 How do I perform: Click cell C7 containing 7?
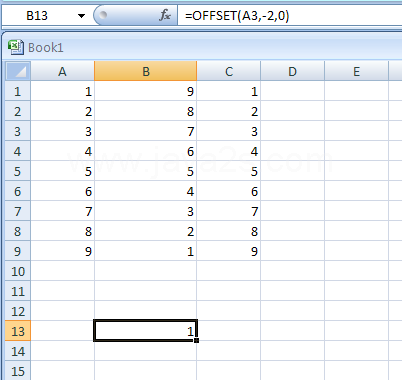click(x=229, y=211)
